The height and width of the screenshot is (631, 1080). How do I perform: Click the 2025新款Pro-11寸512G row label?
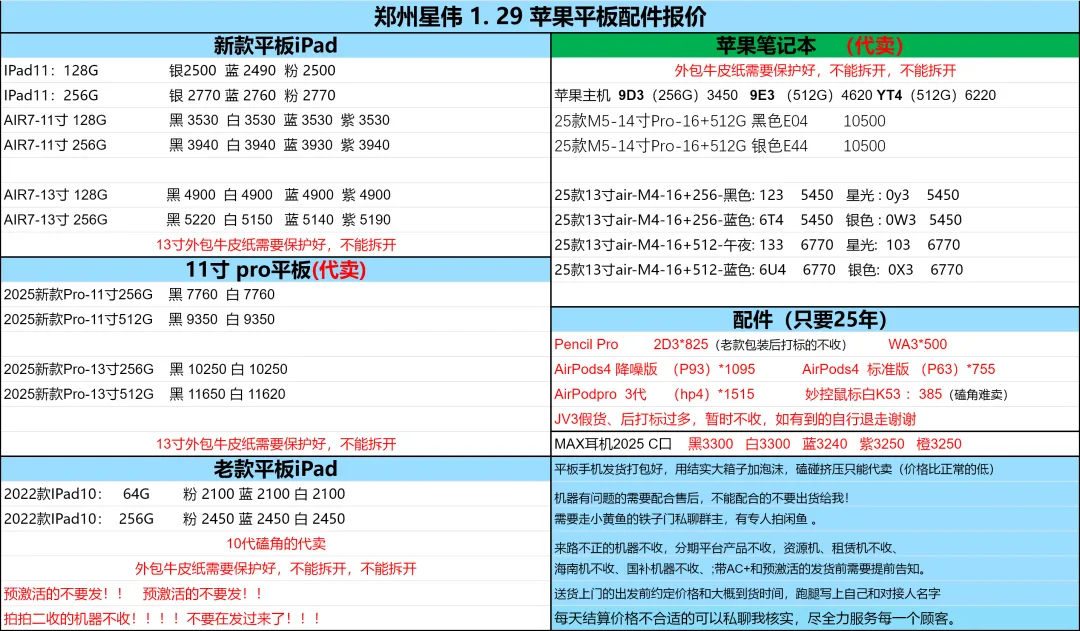point(78,319)
